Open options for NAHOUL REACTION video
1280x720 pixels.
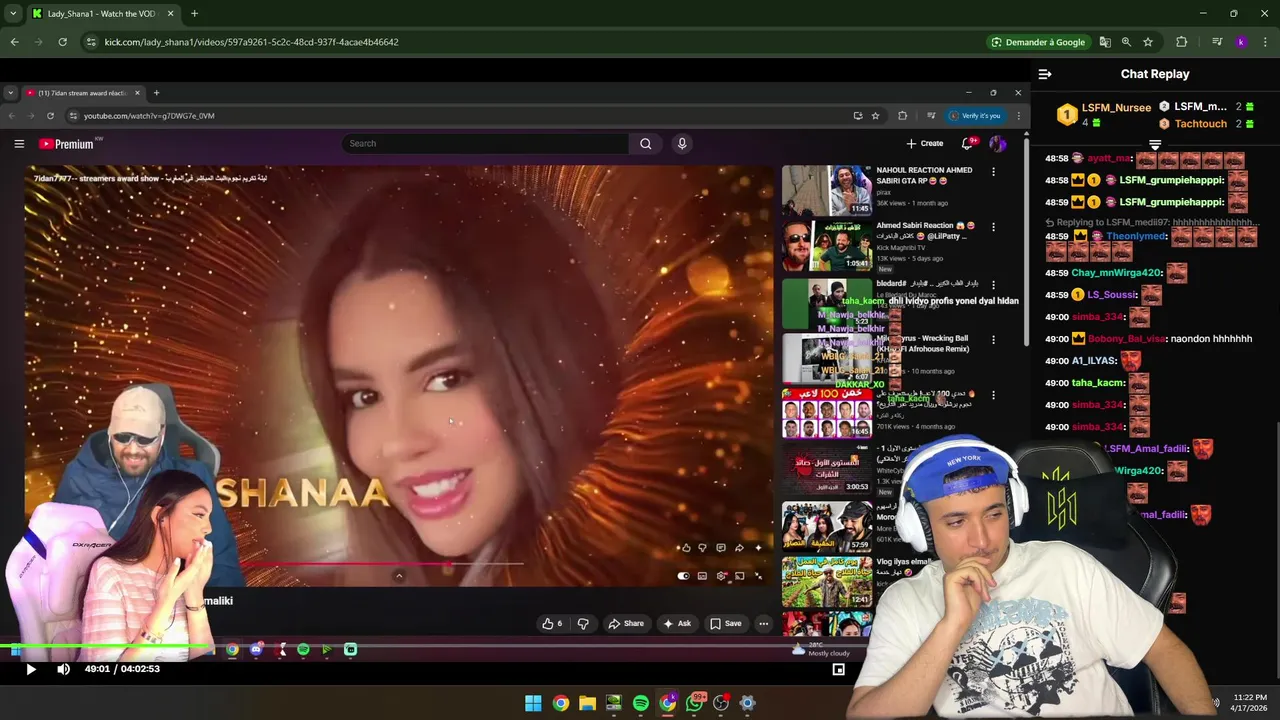(993, 172)
